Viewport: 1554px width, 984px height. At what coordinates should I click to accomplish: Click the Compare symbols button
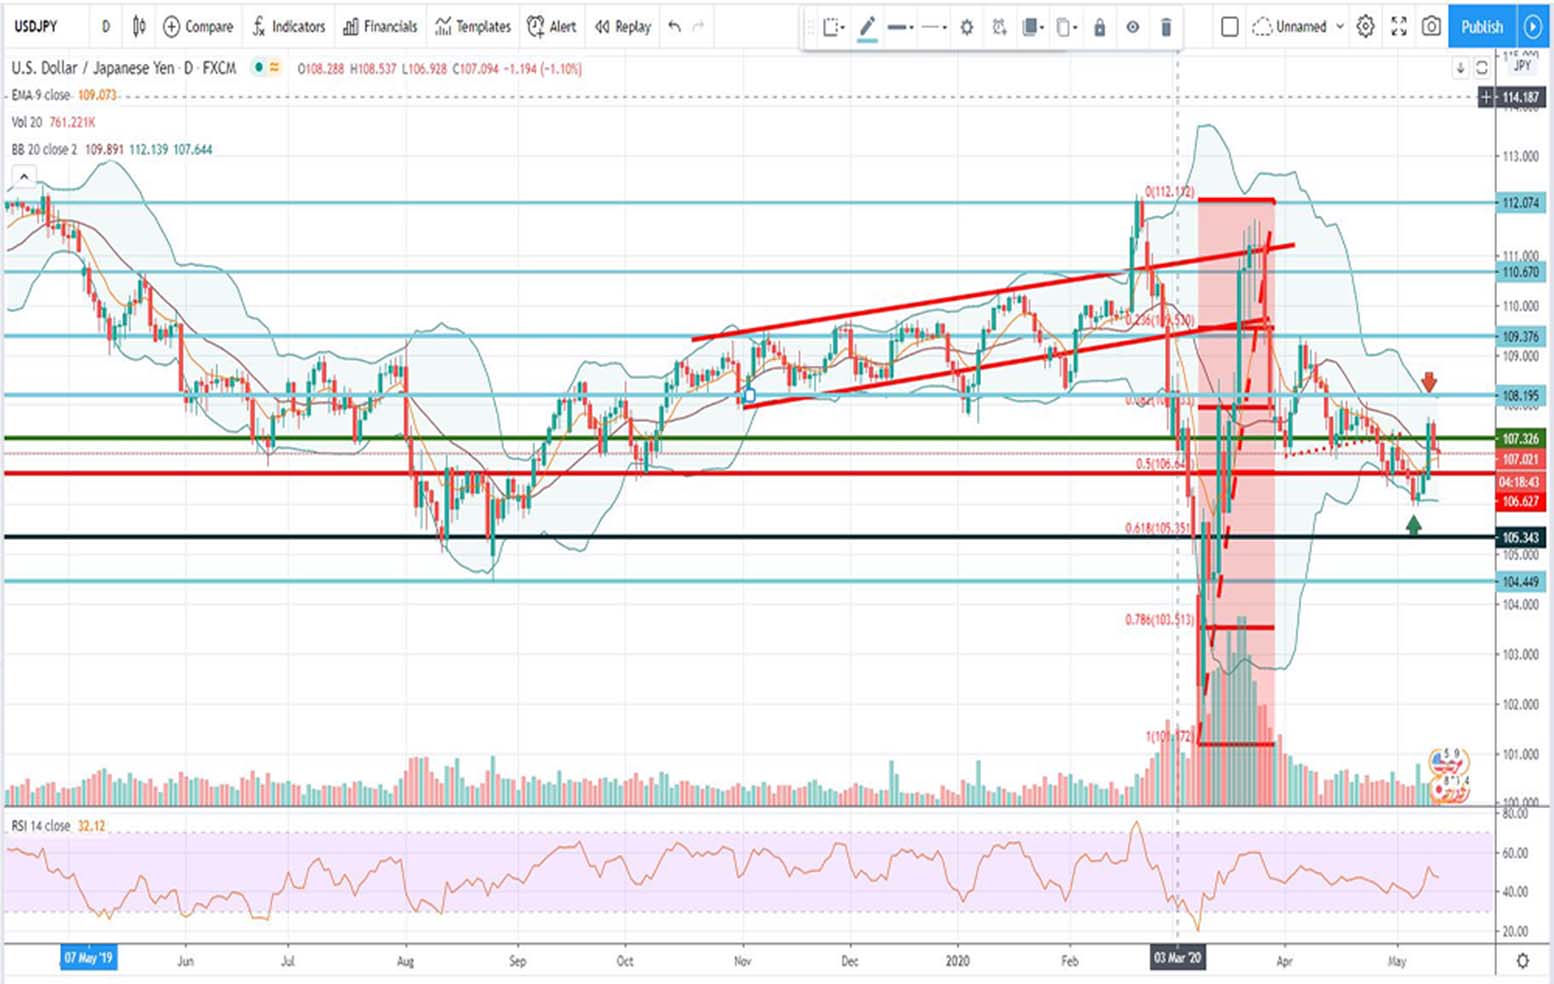[198, 27]
